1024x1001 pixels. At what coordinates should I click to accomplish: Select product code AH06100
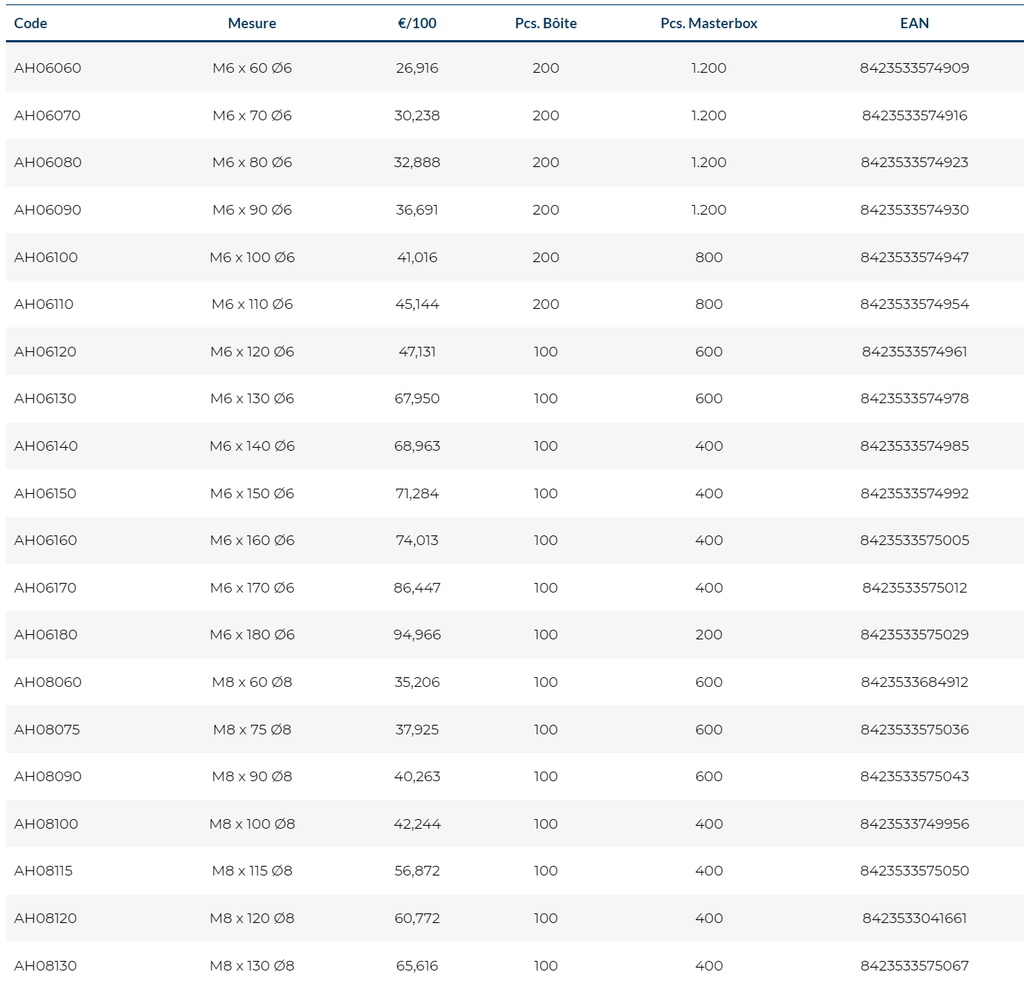click(x=46, y=257)
